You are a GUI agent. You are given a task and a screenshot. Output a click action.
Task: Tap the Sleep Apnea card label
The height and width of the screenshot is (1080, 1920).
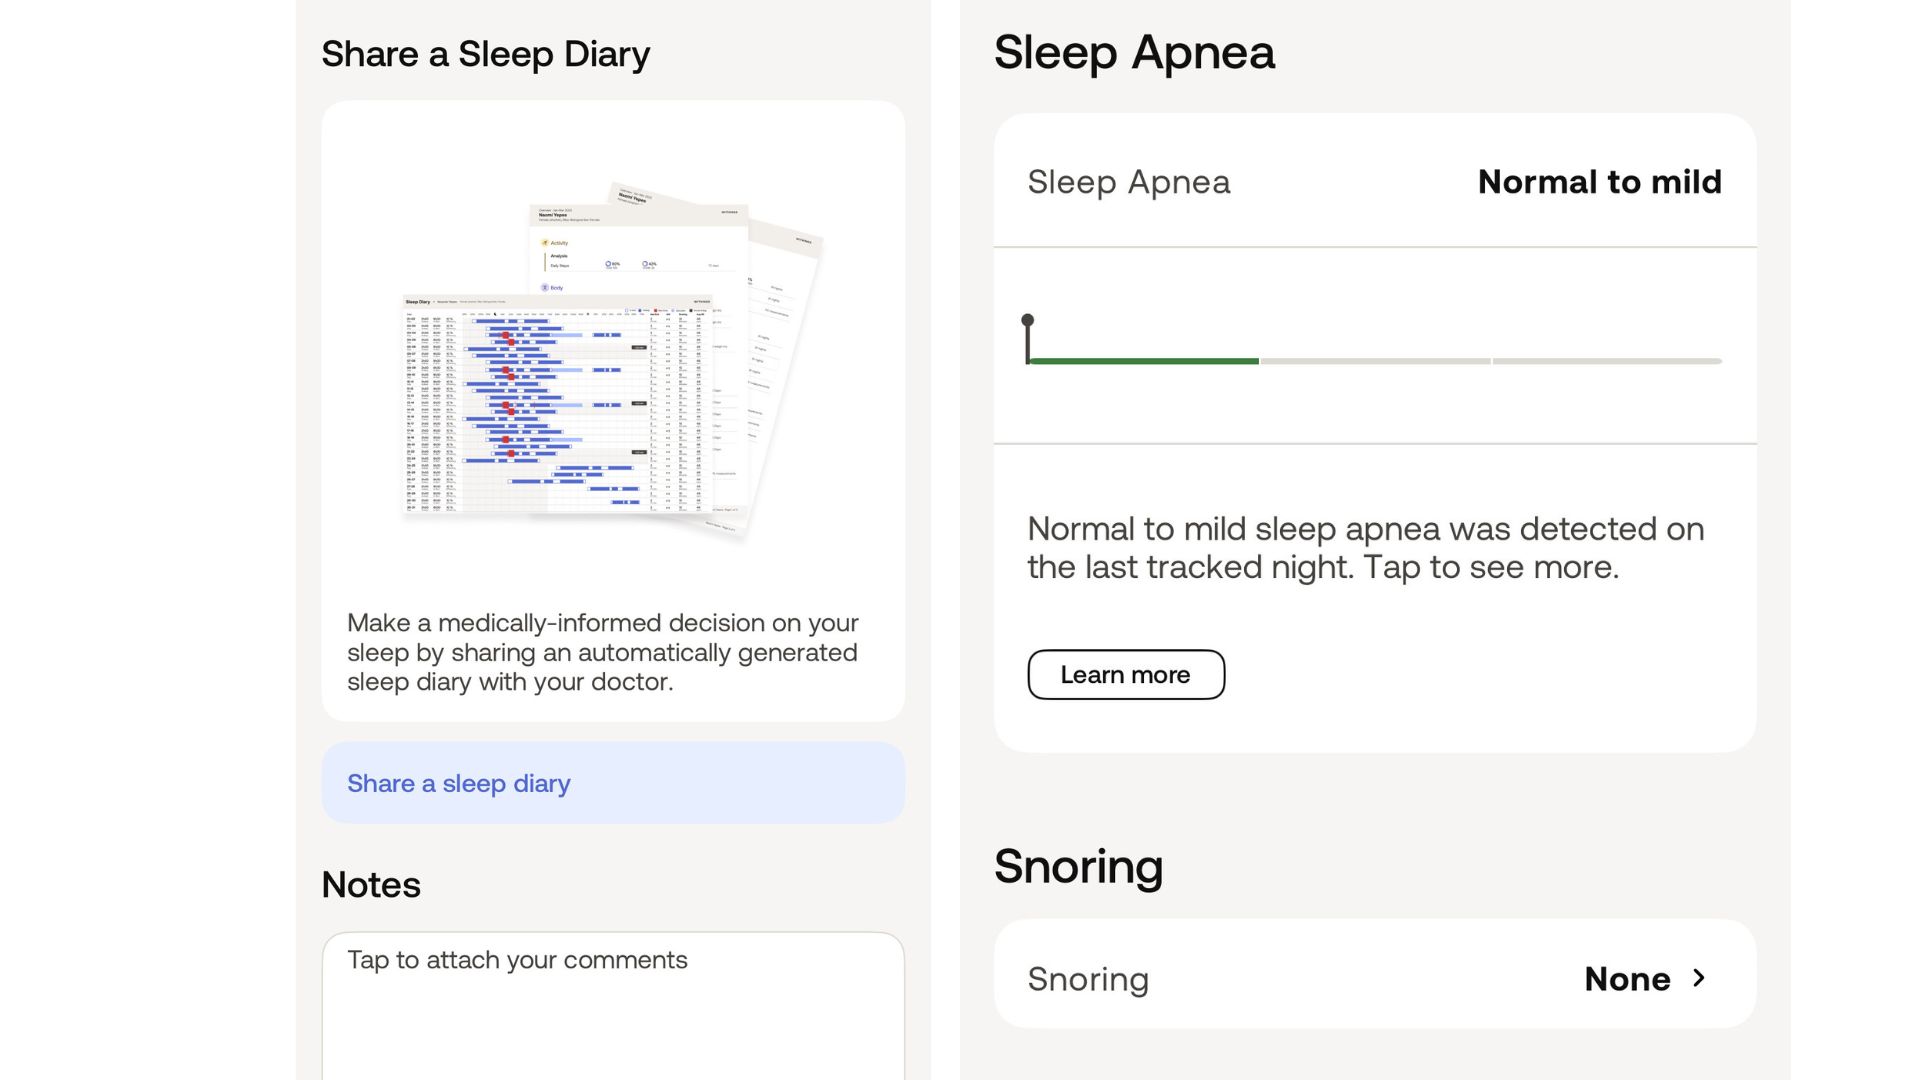click(1128, 182)
